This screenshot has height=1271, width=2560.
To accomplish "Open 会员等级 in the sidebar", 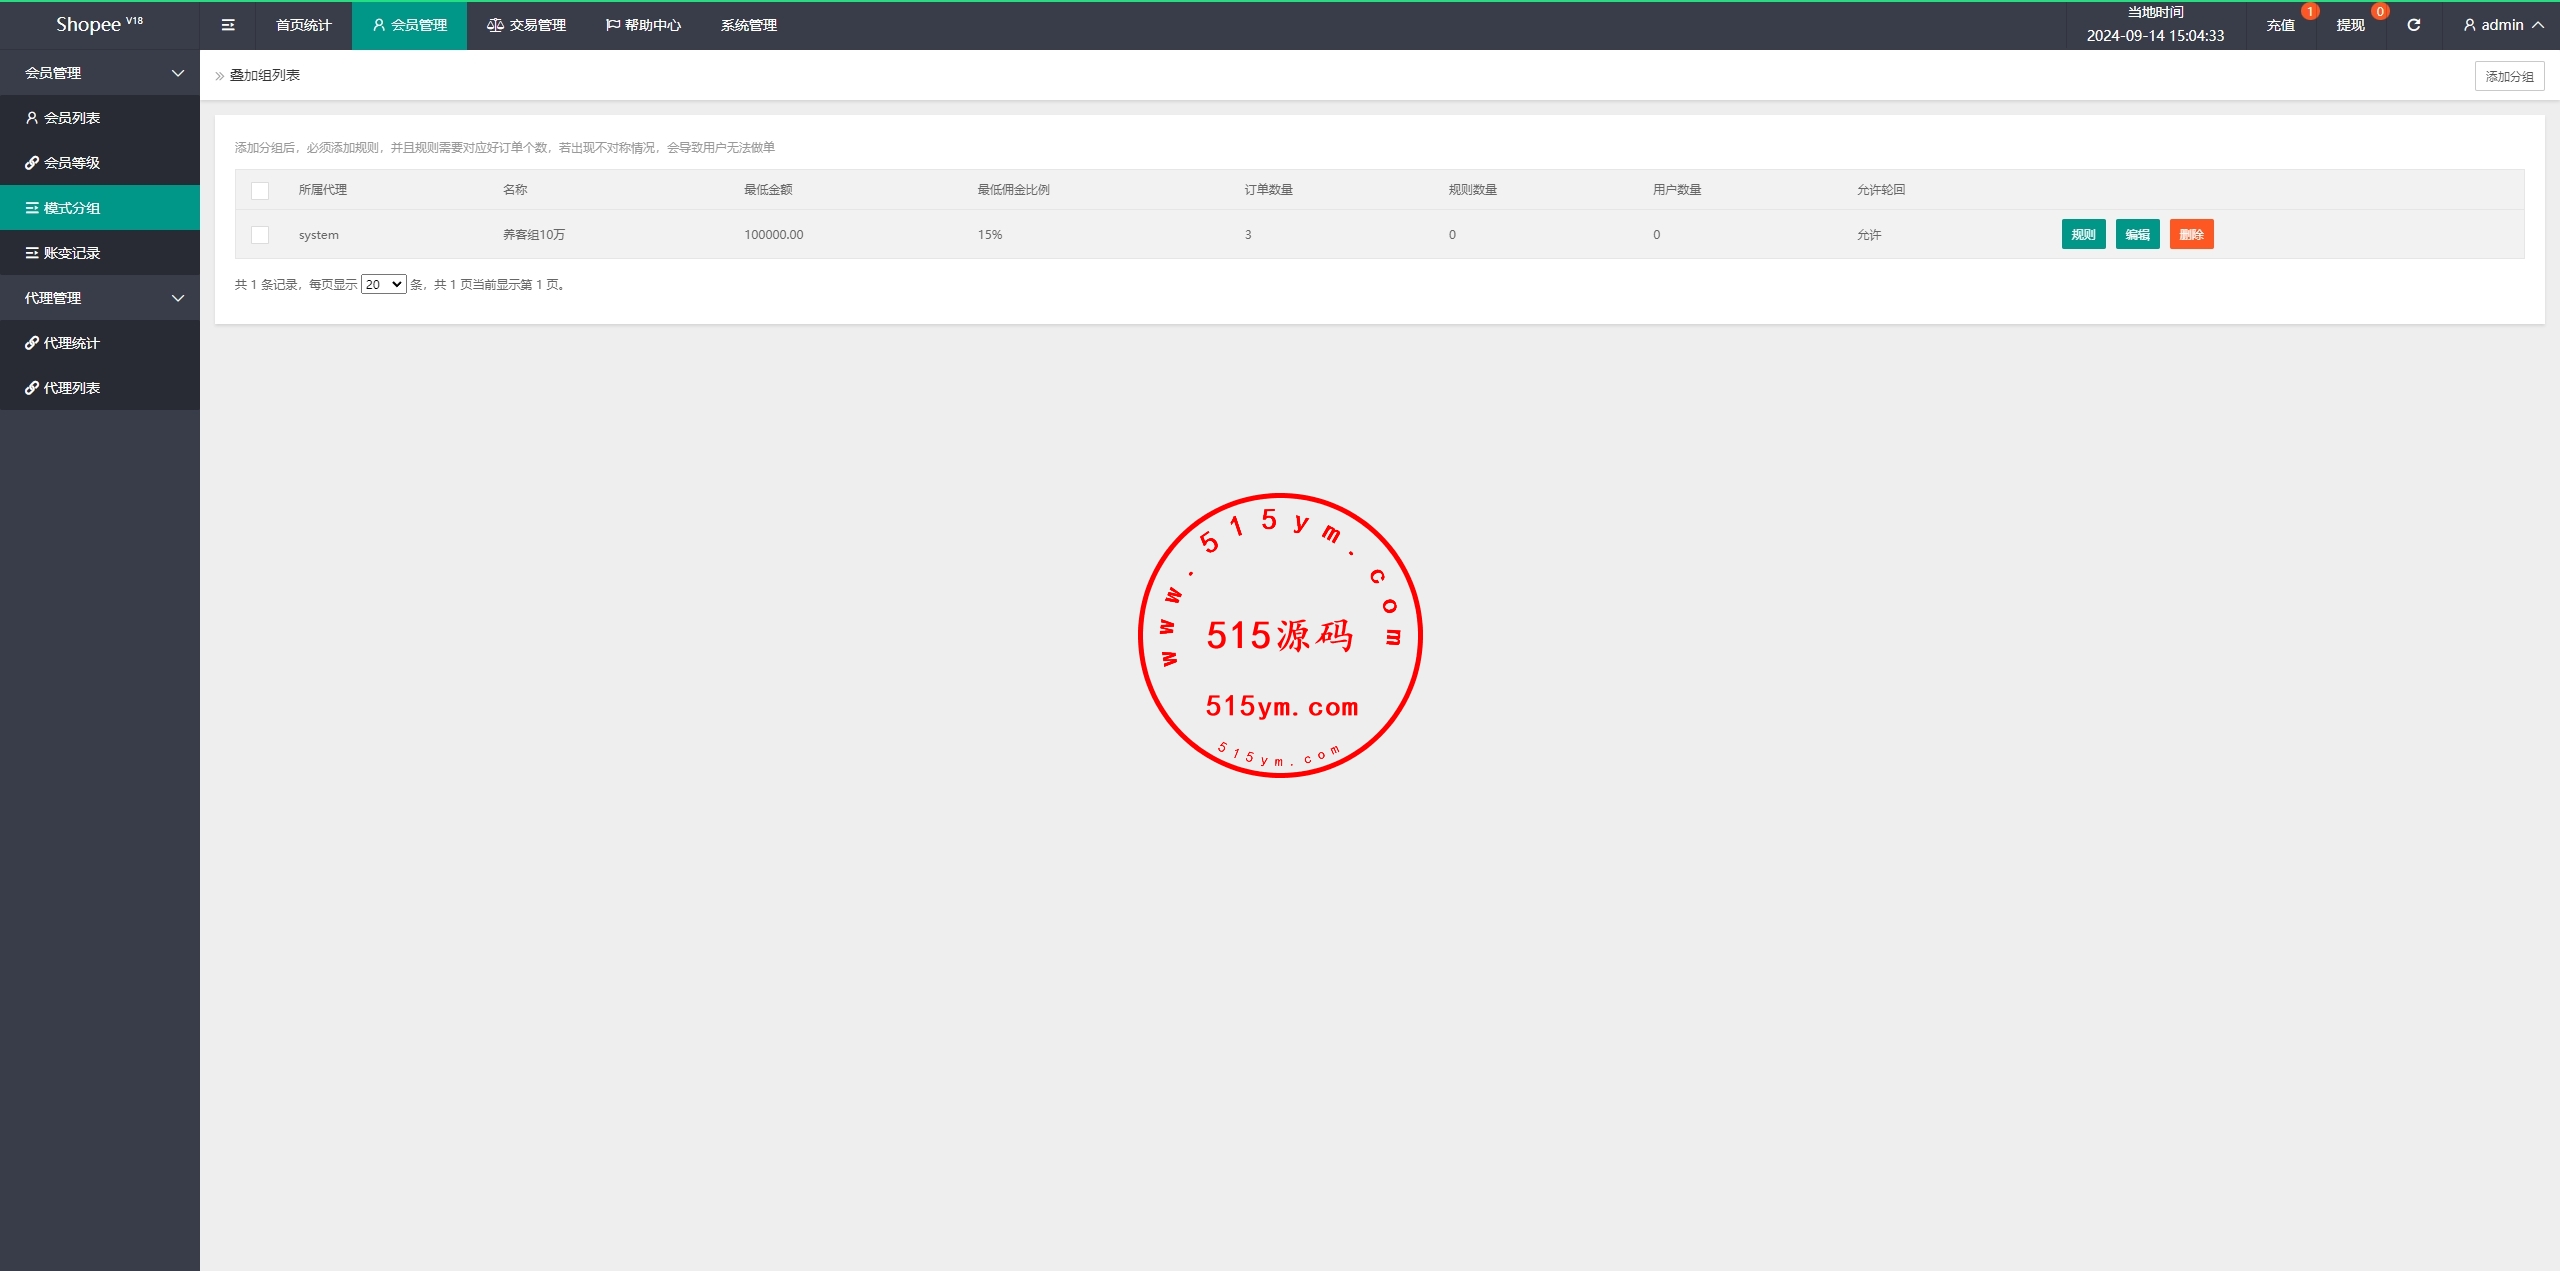I will pyautogui.click(x=72, y=163).
